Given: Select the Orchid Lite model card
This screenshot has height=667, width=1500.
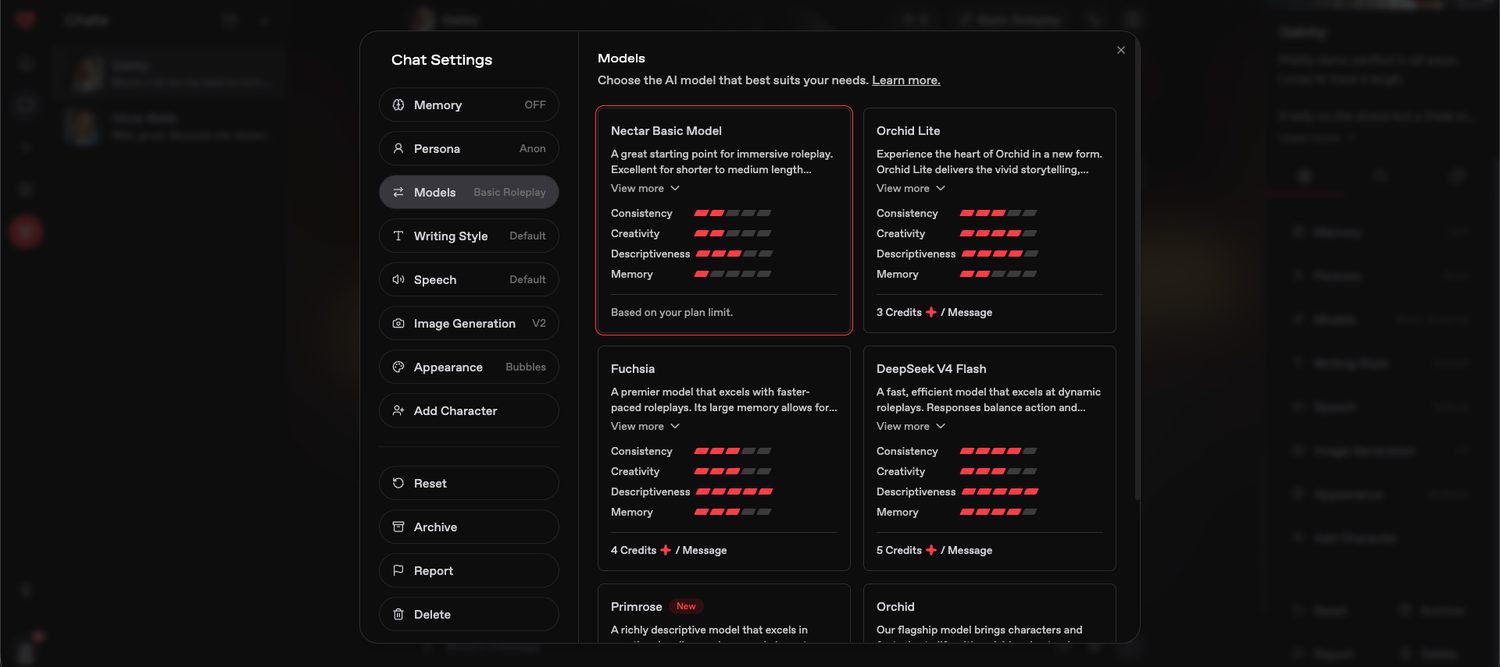Looking at the screenshot, I should 989,220.
